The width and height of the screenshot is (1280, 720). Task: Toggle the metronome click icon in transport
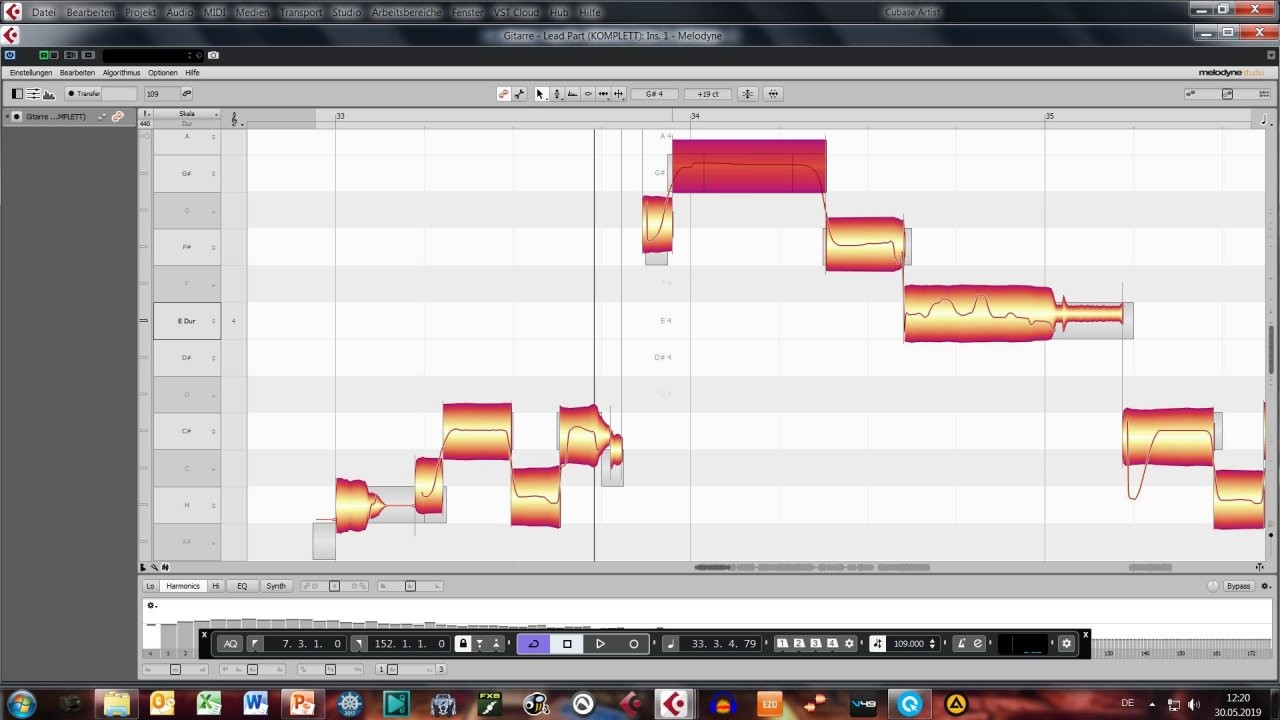pyautogui.click(x=961, y=644)
